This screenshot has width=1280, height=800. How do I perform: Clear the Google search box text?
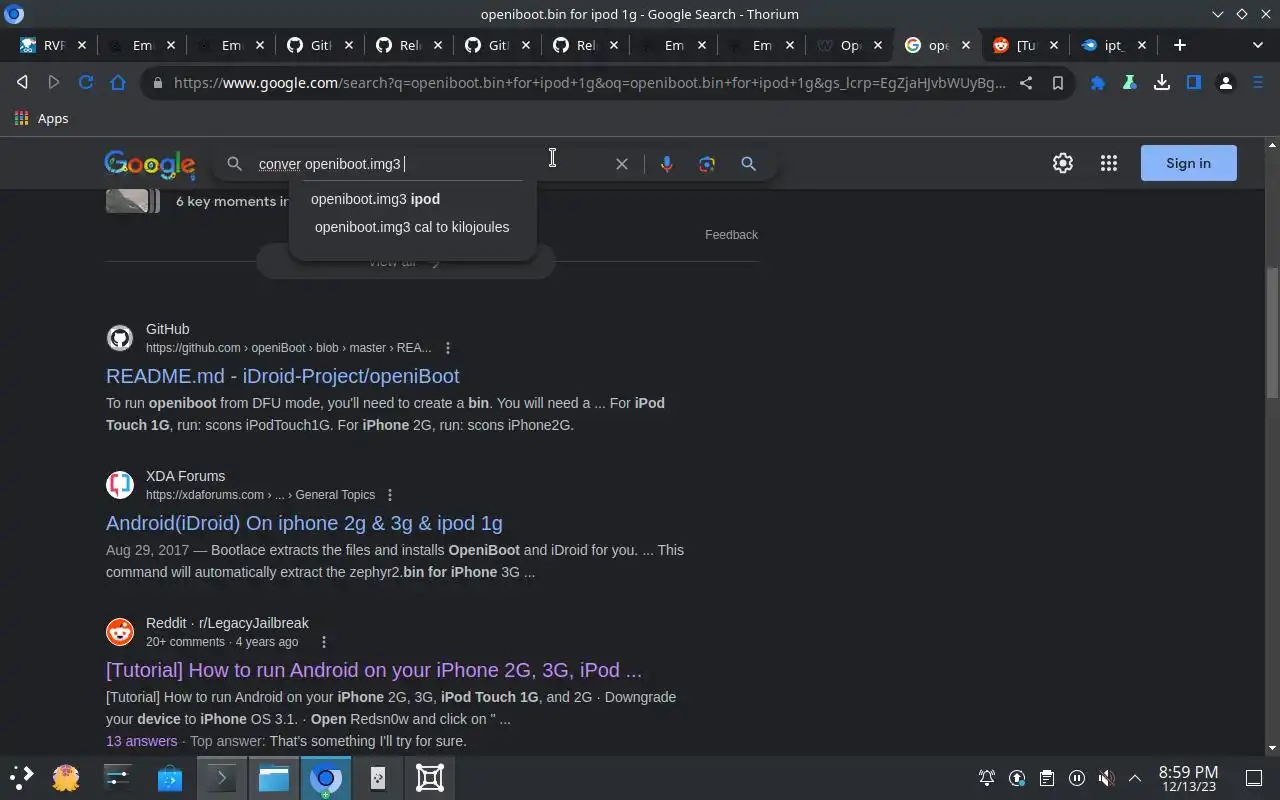[622, 164]
